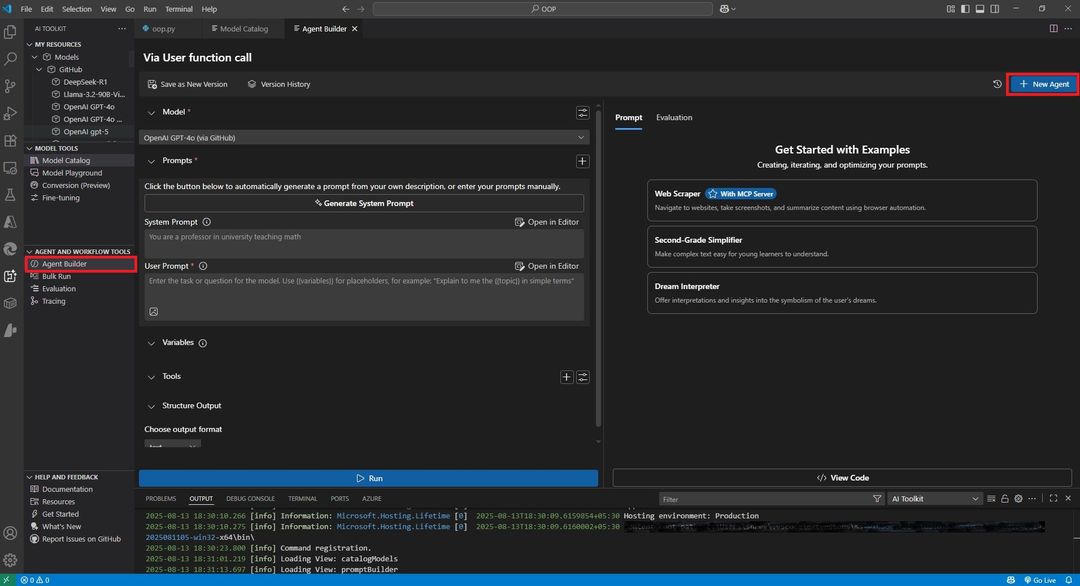Click the filter funnel icon in the output panel
The image size is (1080, 586).
tap(877, 499)
